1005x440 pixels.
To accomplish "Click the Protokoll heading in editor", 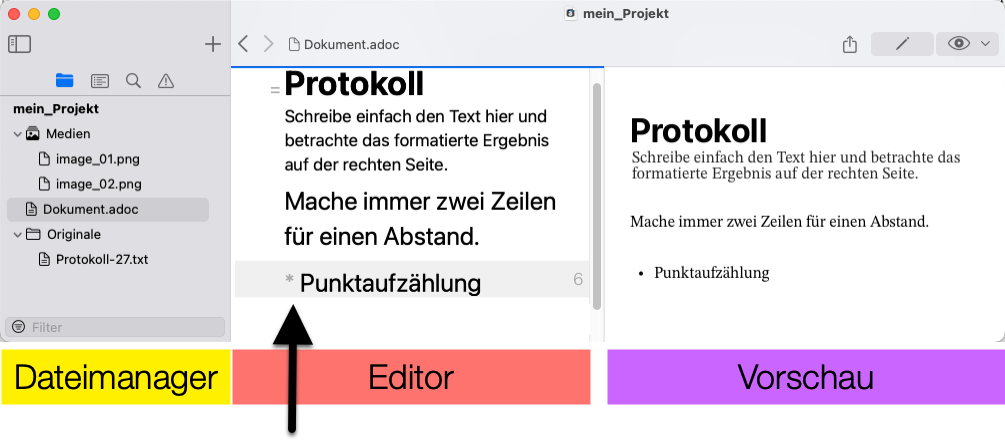I will (x=354, y=83).
